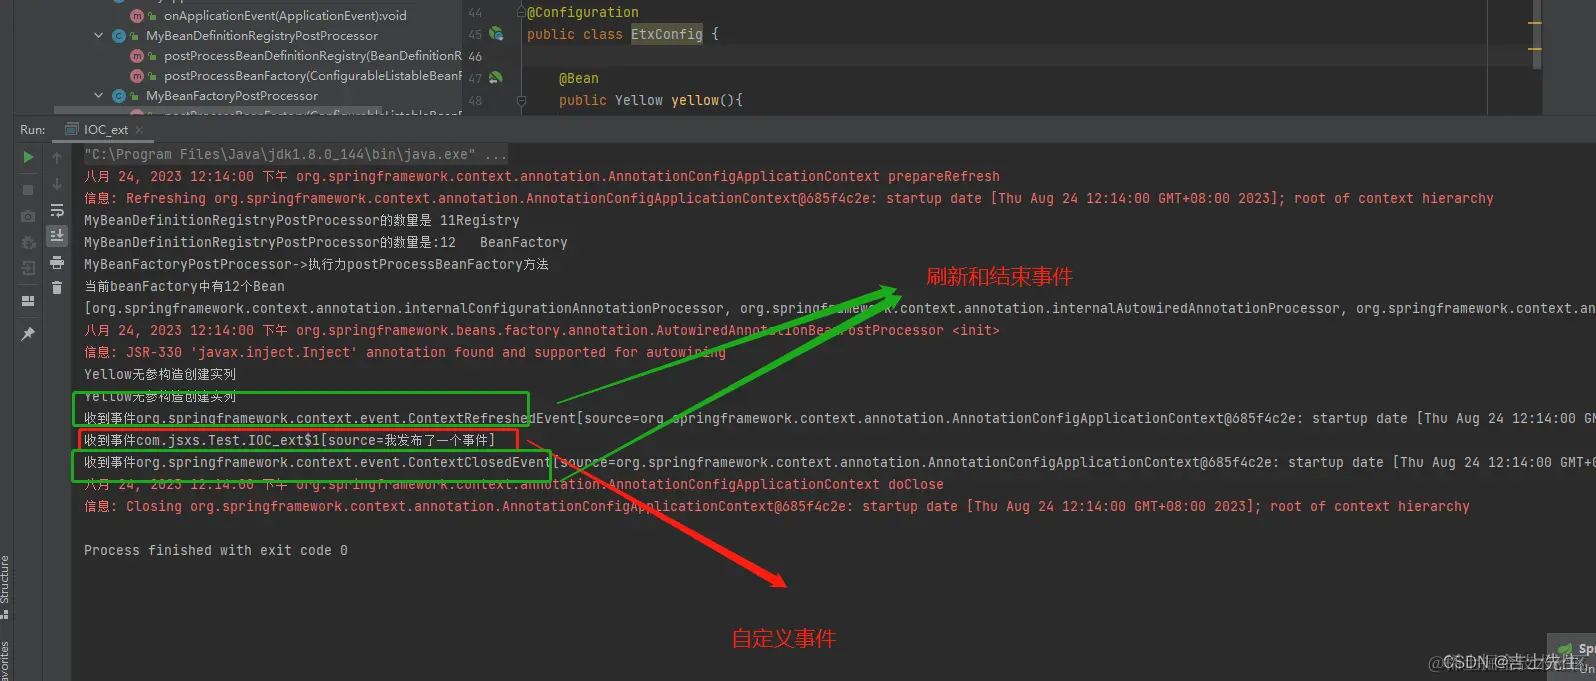This screenshot has height=681, width=1596.
Task: Select the IOC_ext run tab
Action: point(105,130)
